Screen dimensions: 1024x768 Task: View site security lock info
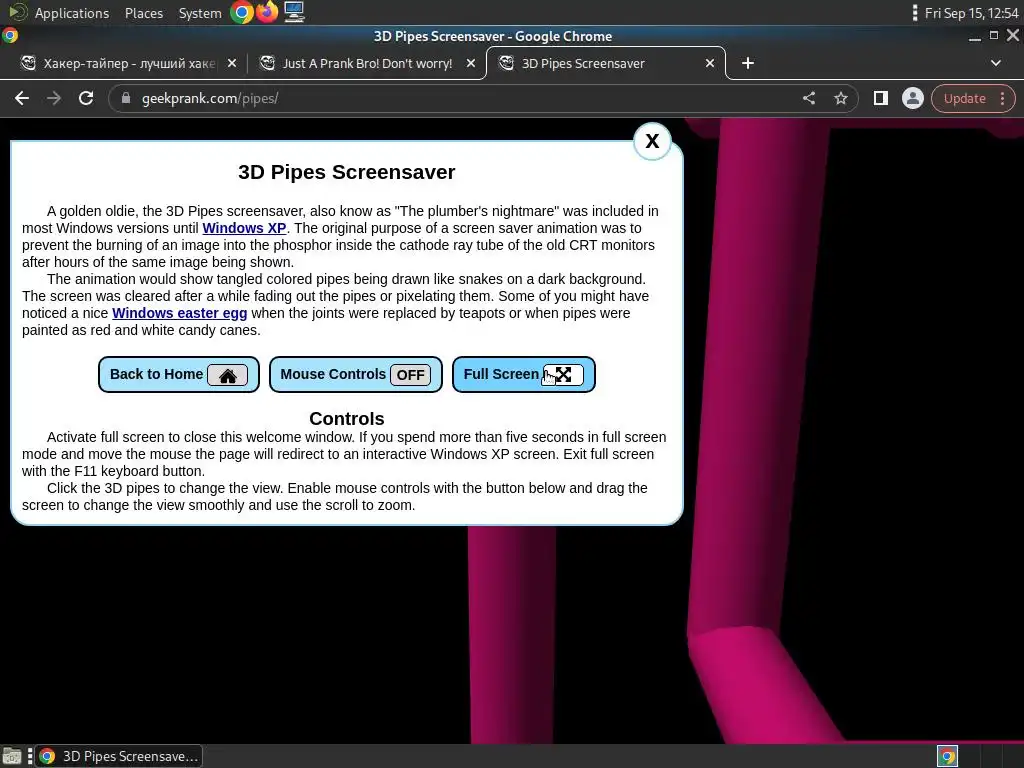126,99
